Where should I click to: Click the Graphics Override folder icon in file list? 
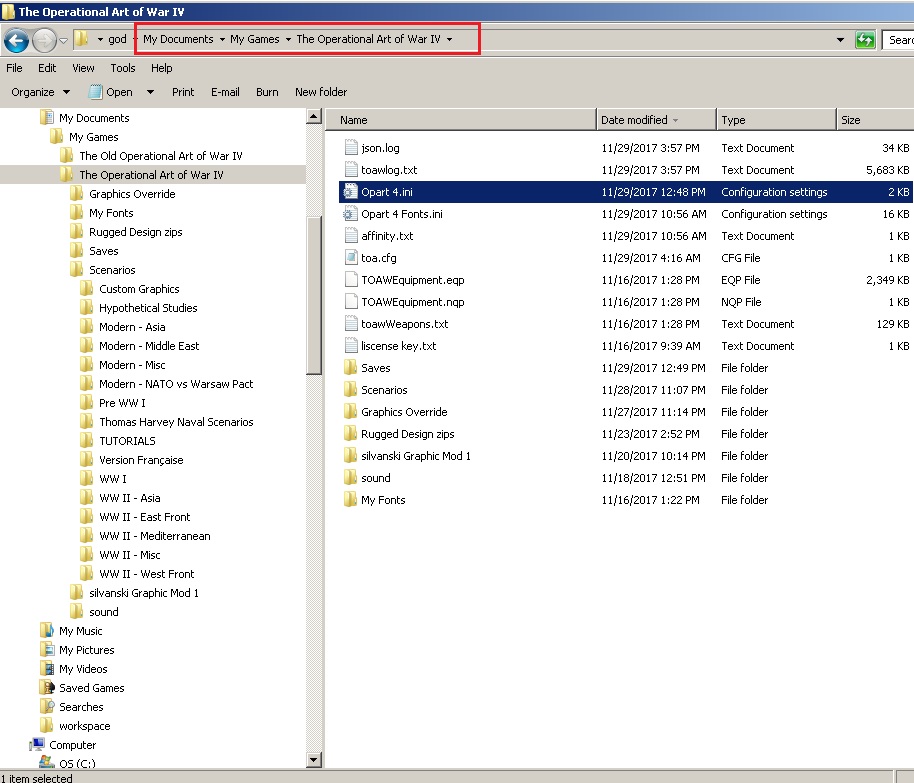(x=350, y=412)
